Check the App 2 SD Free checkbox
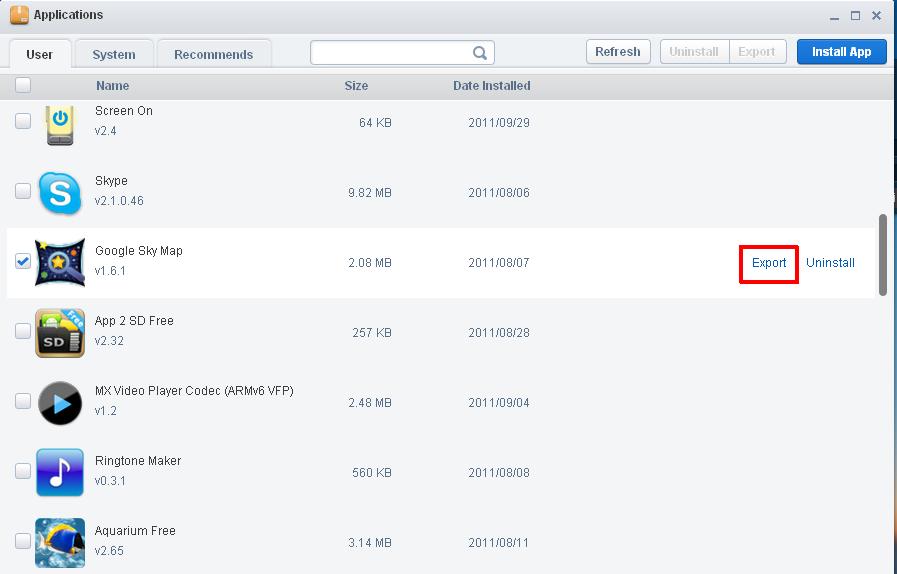This screenshot has width=897, height=574. pos(23,331)
